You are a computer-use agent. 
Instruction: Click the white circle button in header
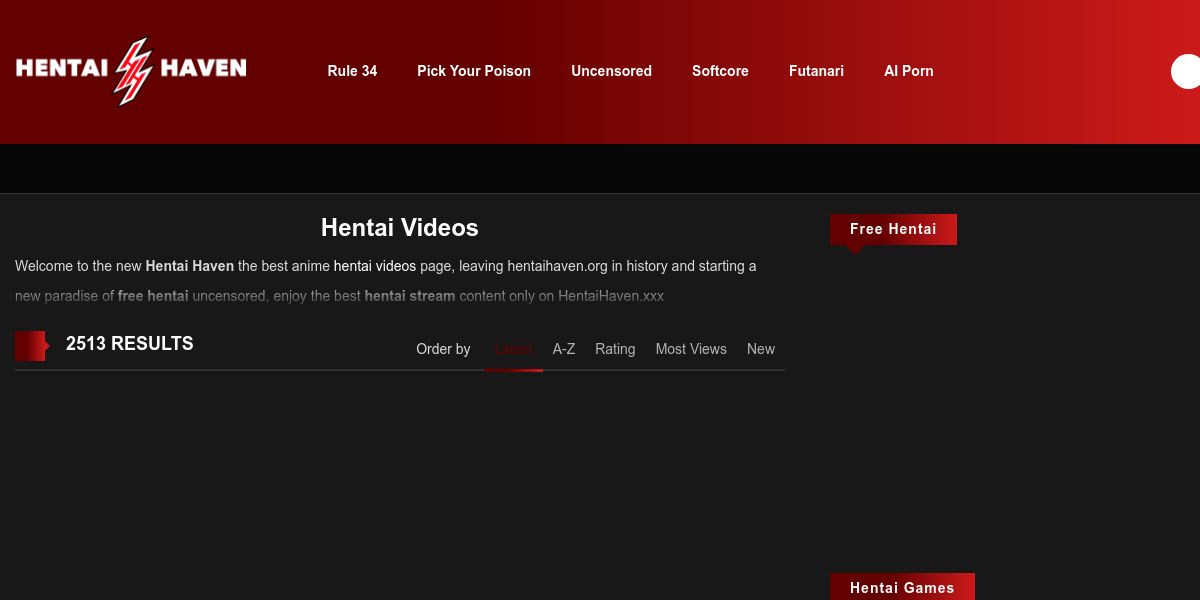1186,72
